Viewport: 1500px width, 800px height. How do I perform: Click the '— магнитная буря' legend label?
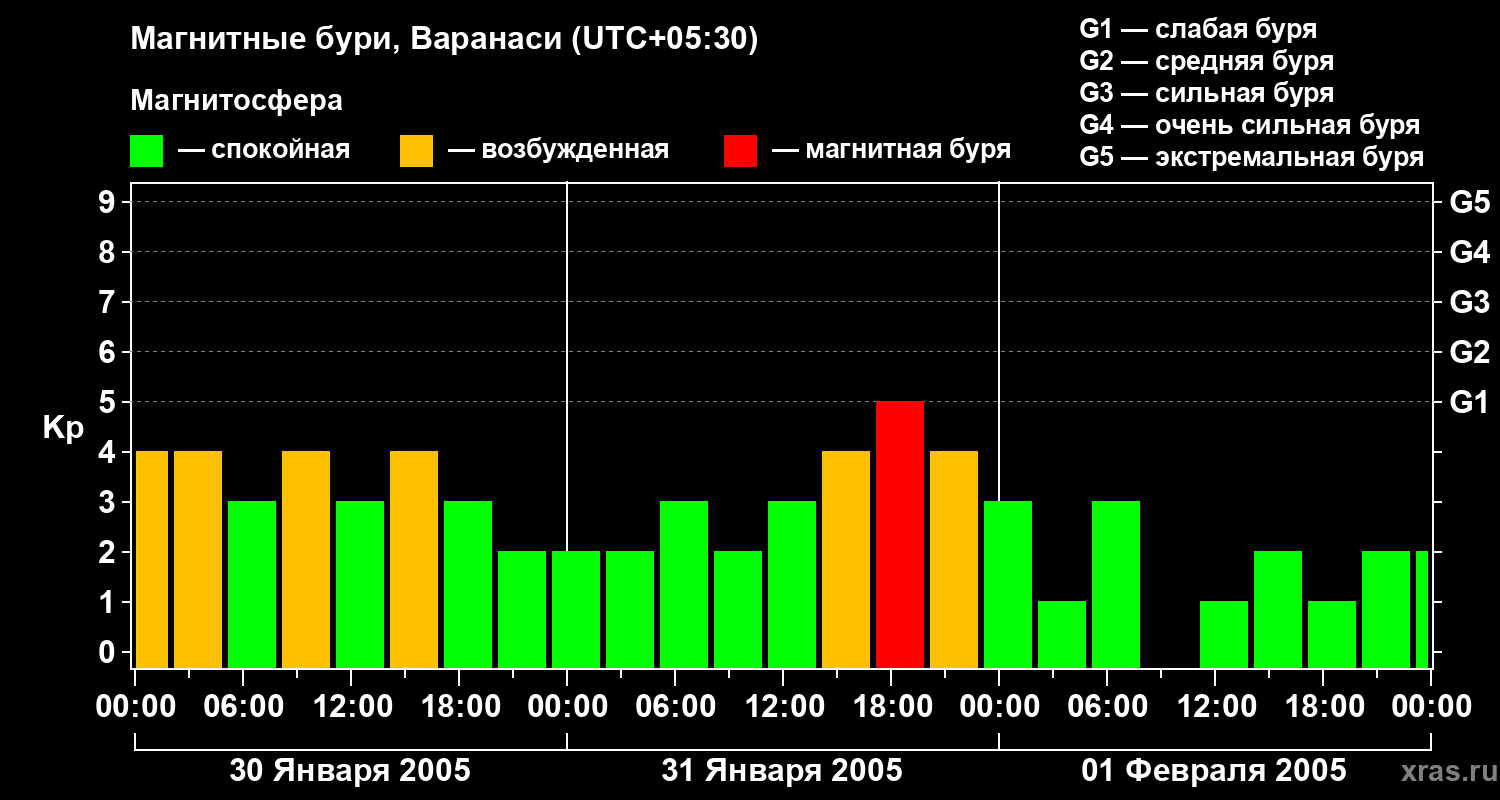(x=891, y=150)
